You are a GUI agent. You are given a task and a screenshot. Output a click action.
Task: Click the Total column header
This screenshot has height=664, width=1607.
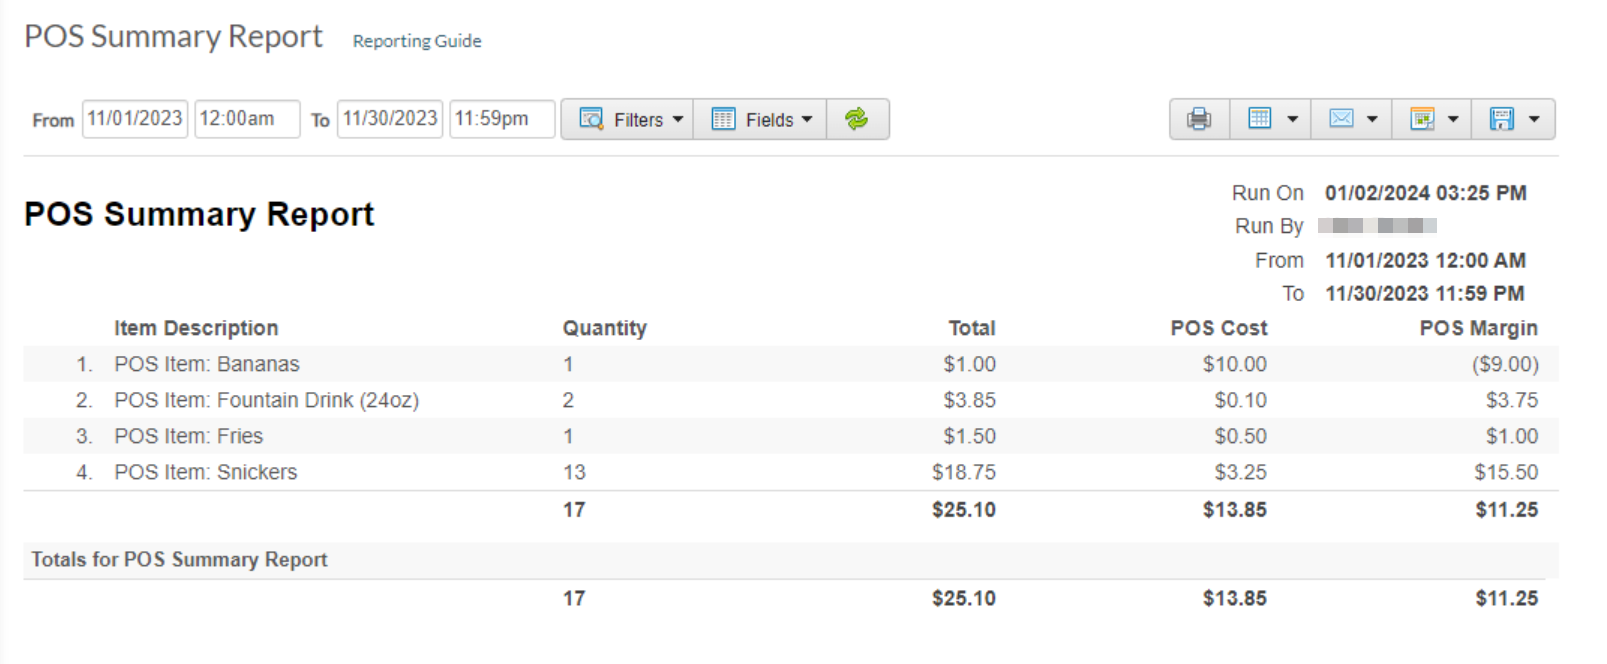(x=972, y=328)
